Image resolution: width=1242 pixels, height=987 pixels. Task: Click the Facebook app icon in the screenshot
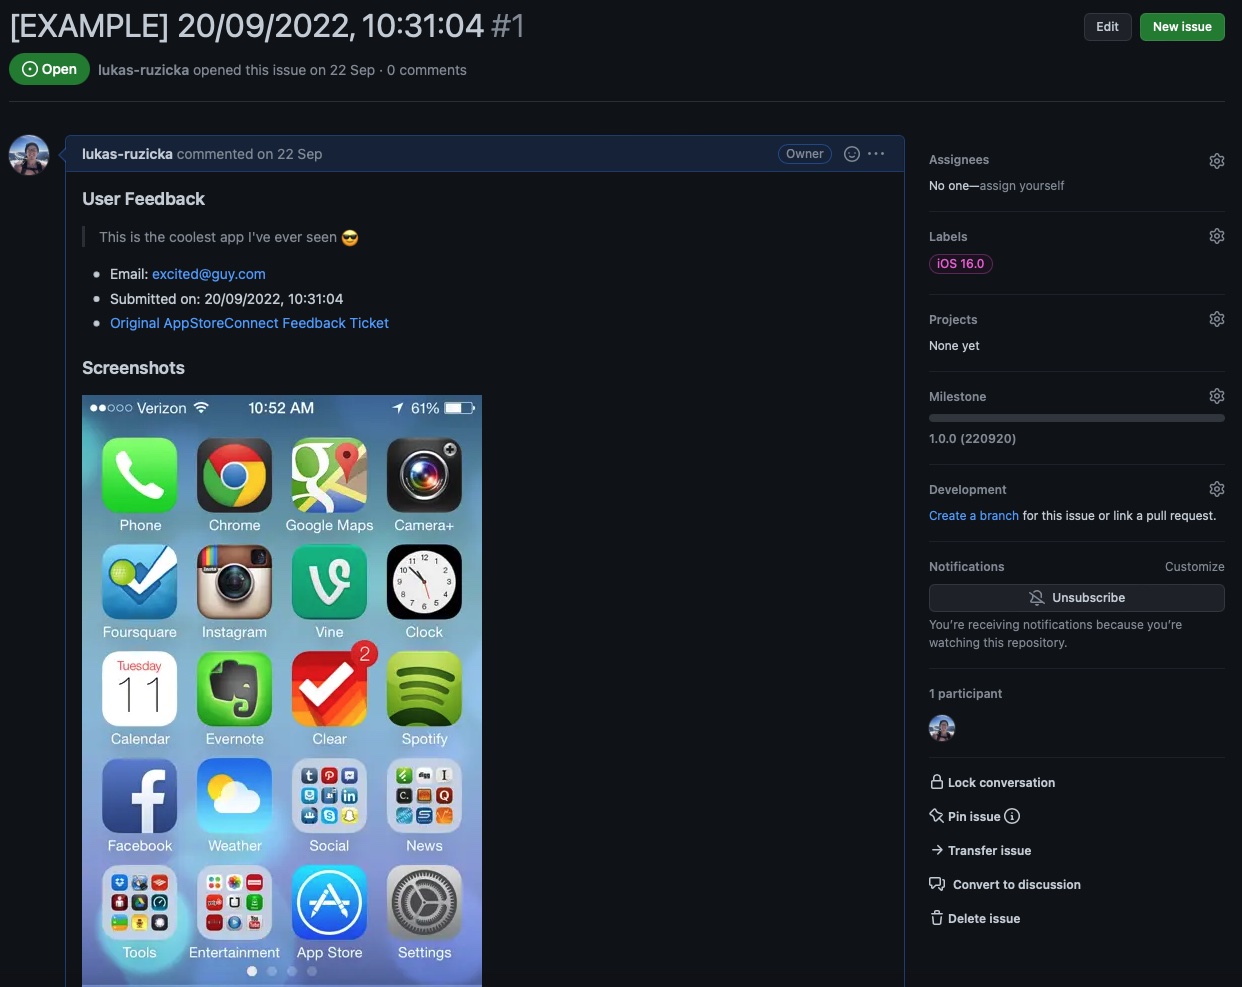click(140, 796)
